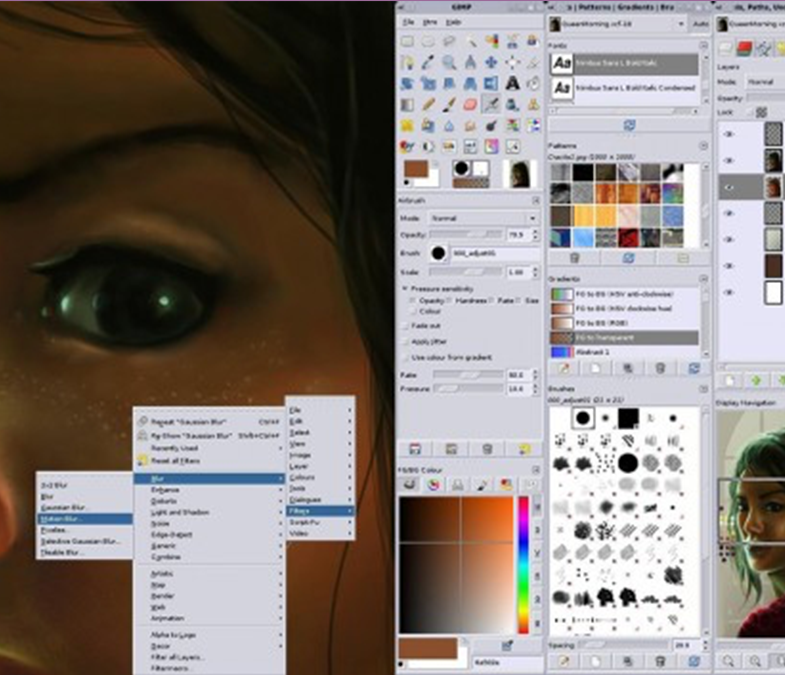Image resolution: width=785 pixels, height=675 pixels.
Task: Select the Ink tool
Action: (x=512, y=105)
